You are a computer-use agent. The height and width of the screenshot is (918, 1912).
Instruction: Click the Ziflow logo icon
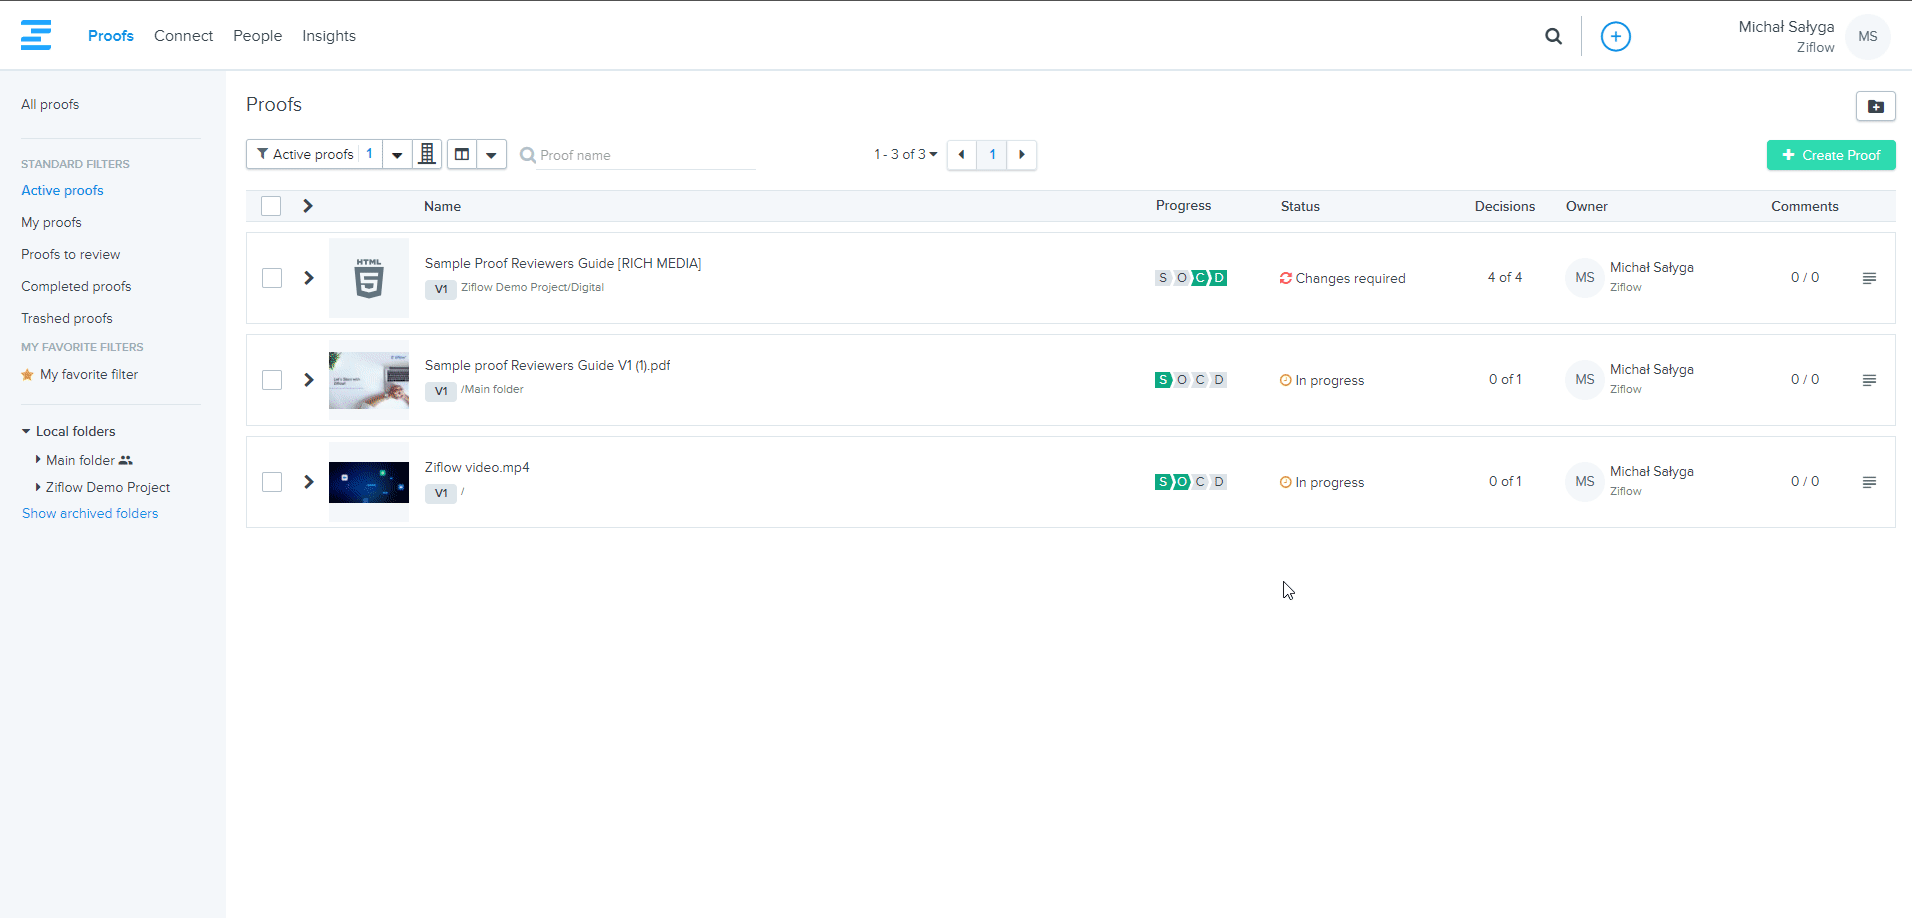tap(36, 35)
